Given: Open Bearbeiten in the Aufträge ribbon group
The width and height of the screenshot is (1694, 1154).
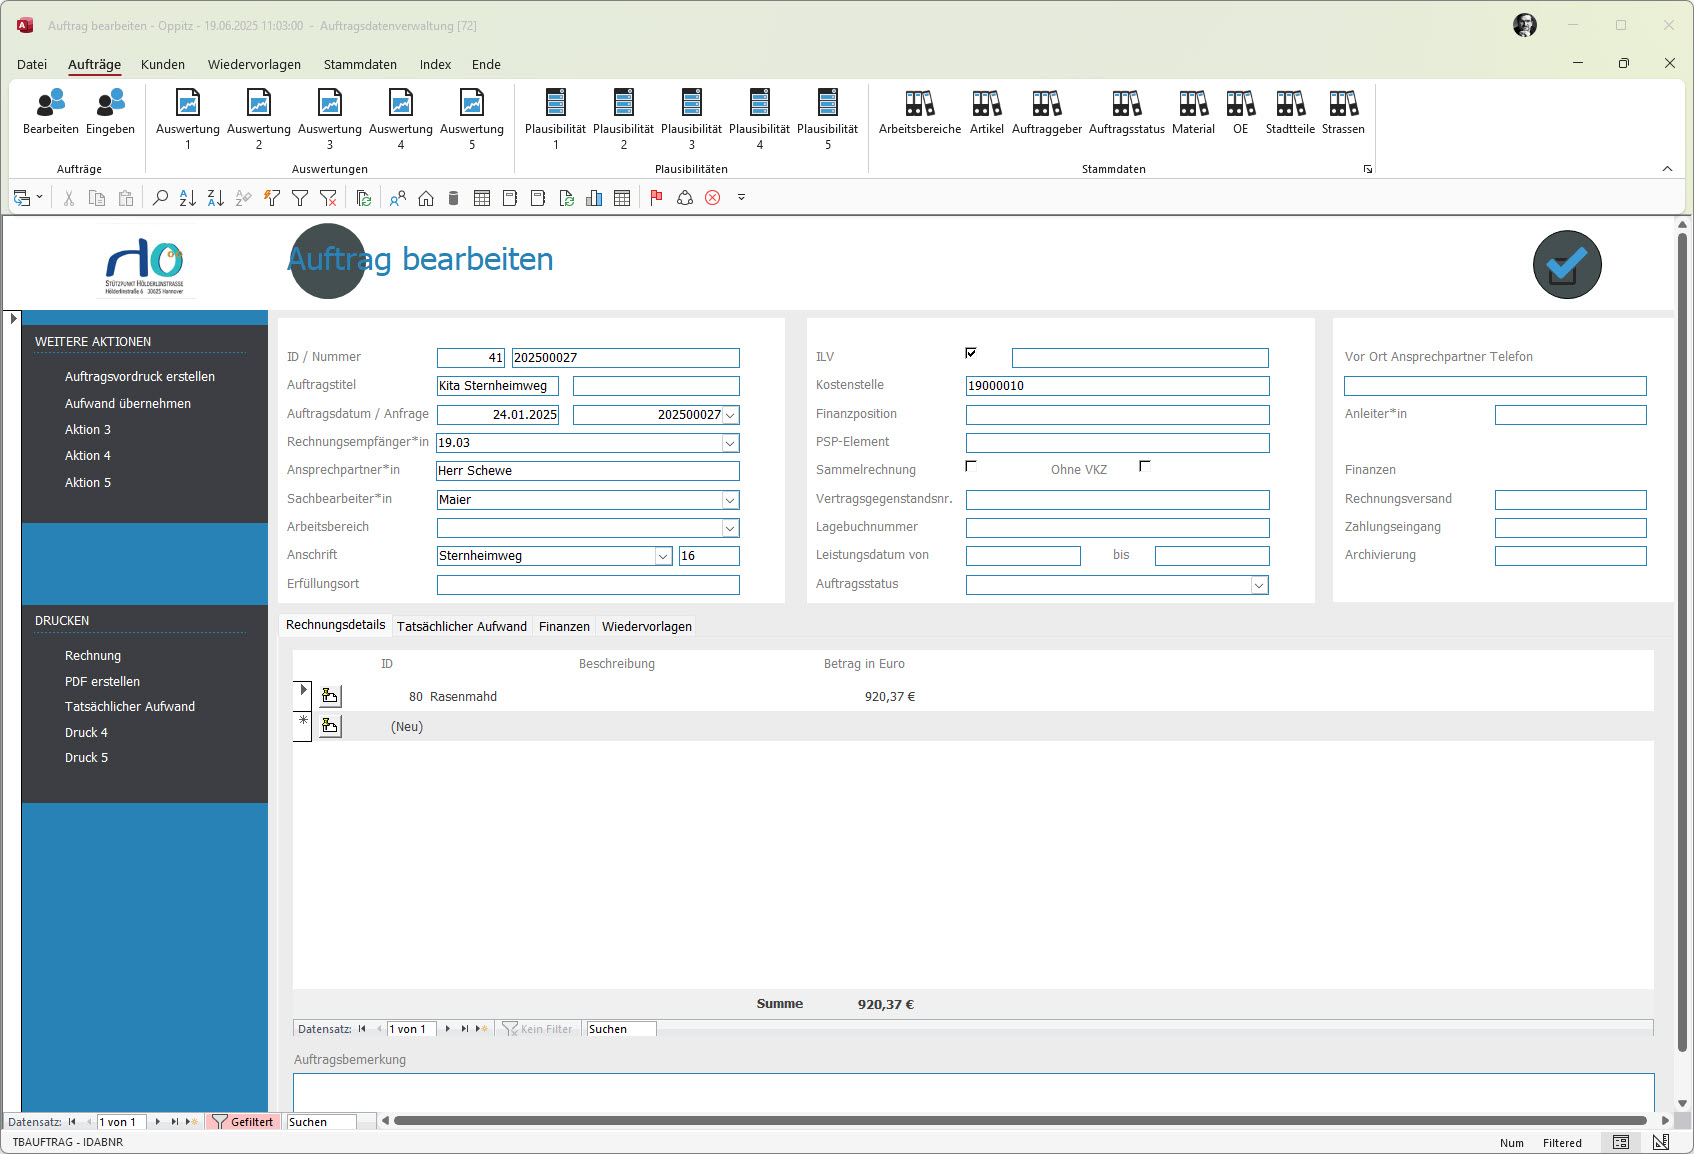Looking at the screenshot, I should [50, 111].
